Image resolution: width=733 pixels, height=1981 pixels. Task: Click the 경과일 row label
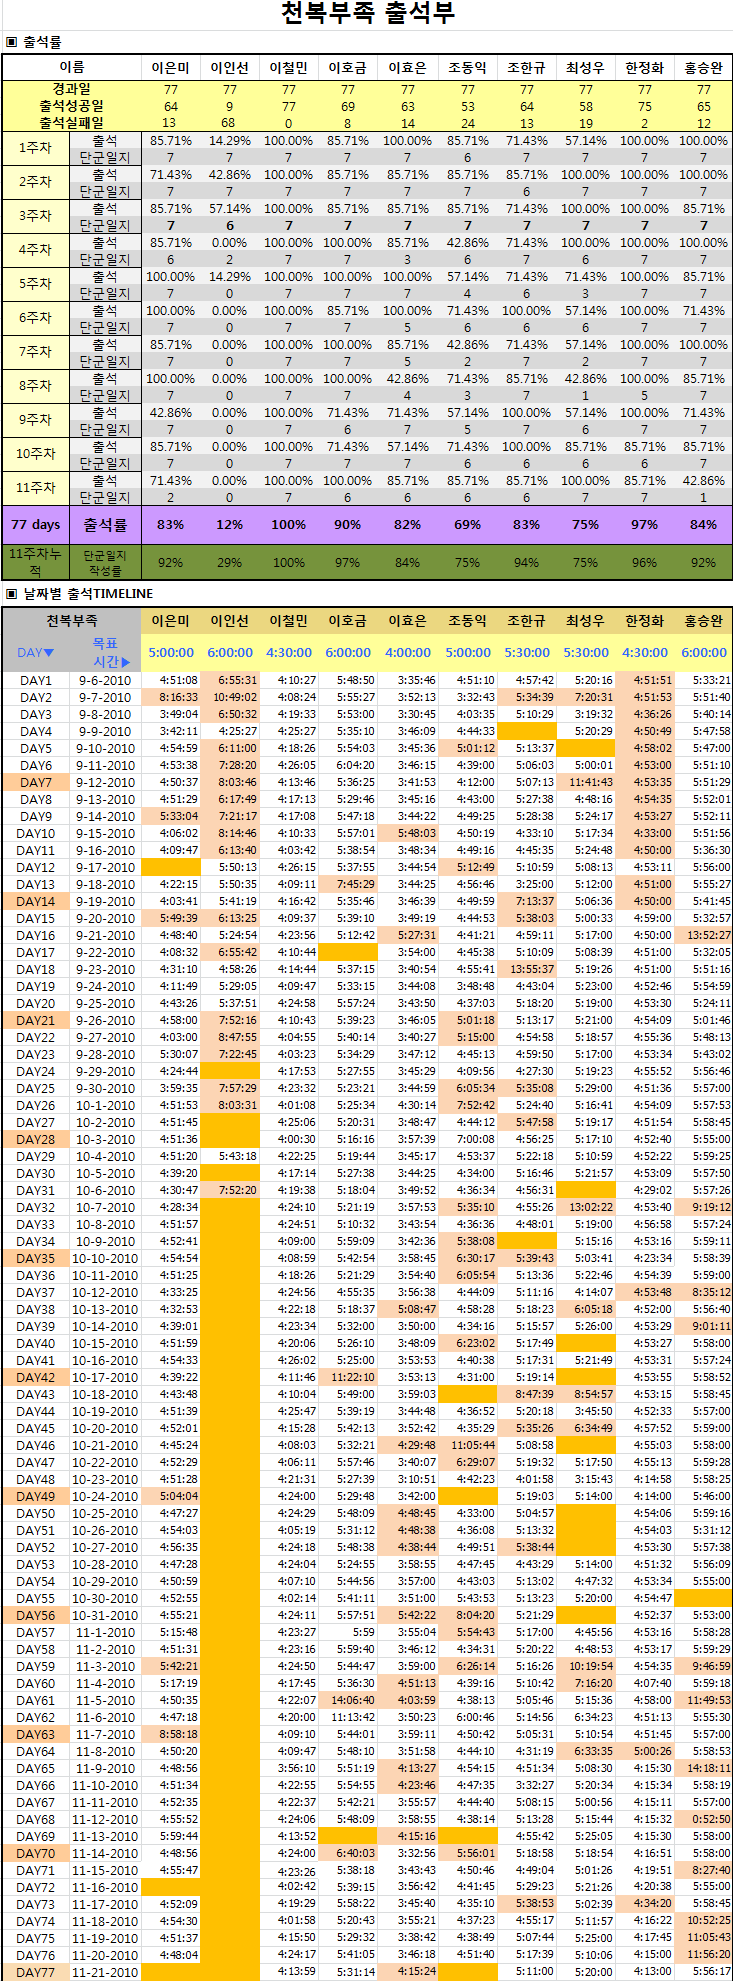pyautogui.click(x=71, y=89)
